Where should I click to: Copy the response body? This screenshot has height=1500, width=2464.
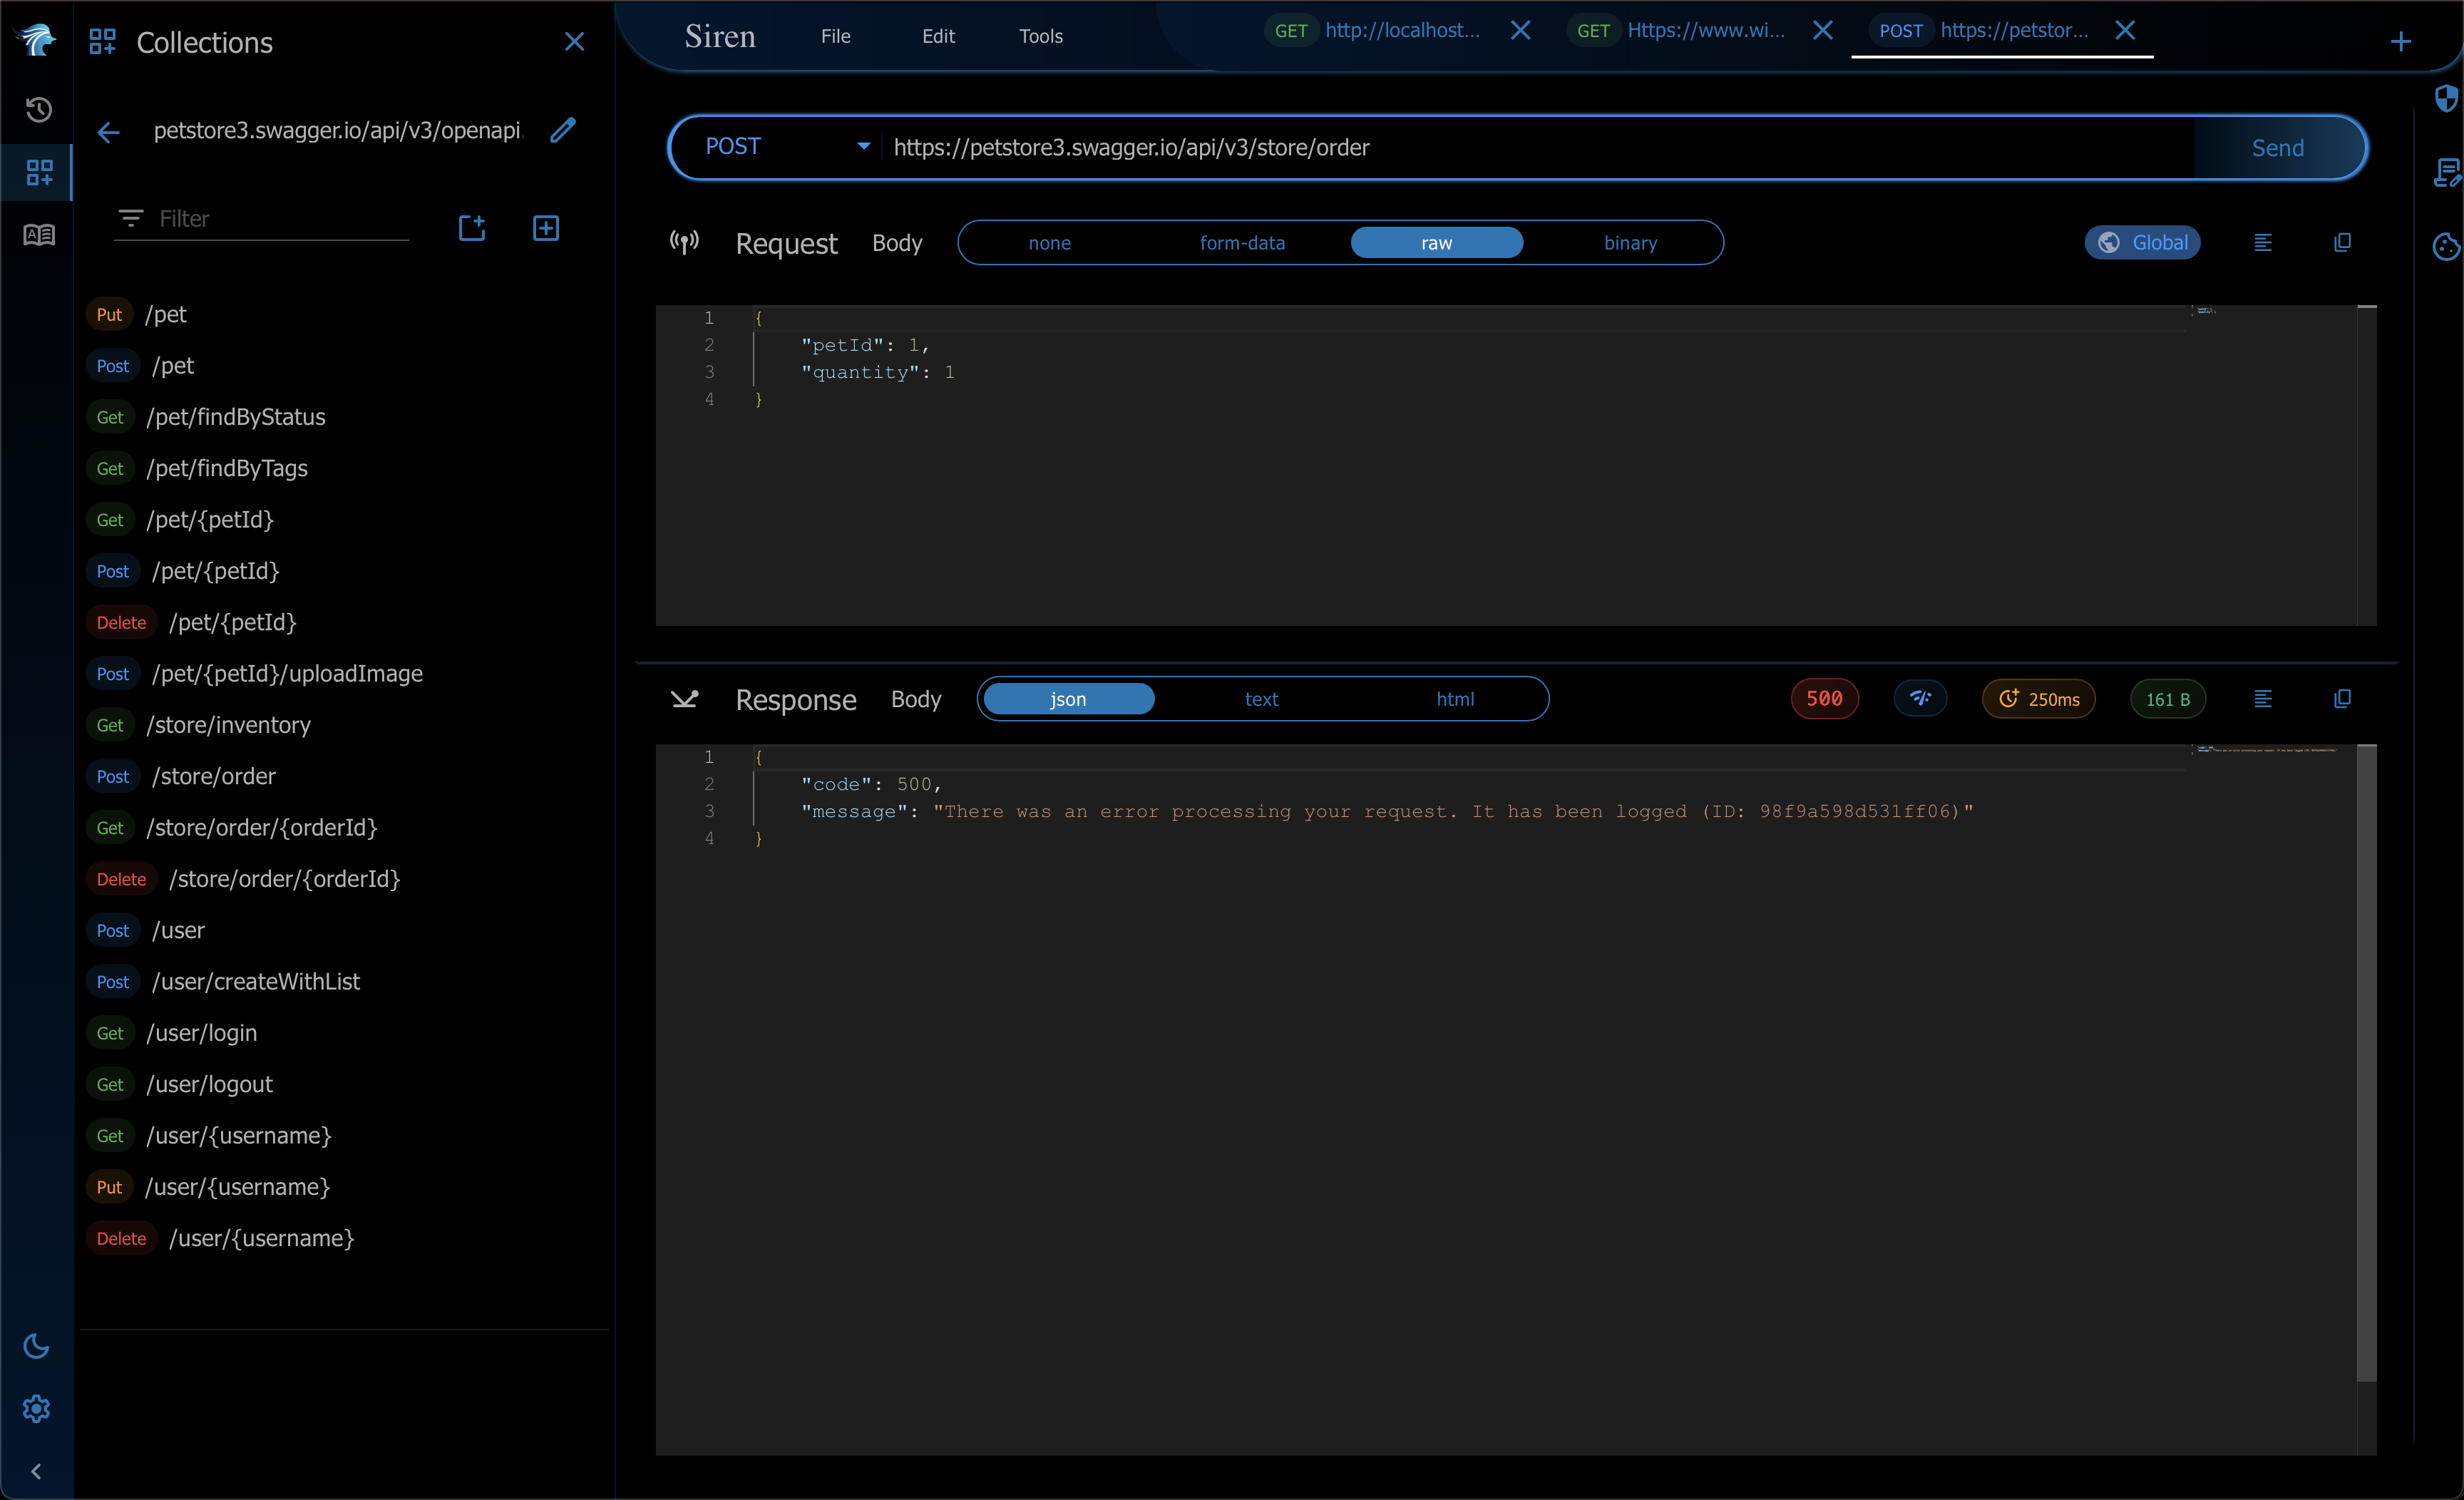[x=2343, y=698]
